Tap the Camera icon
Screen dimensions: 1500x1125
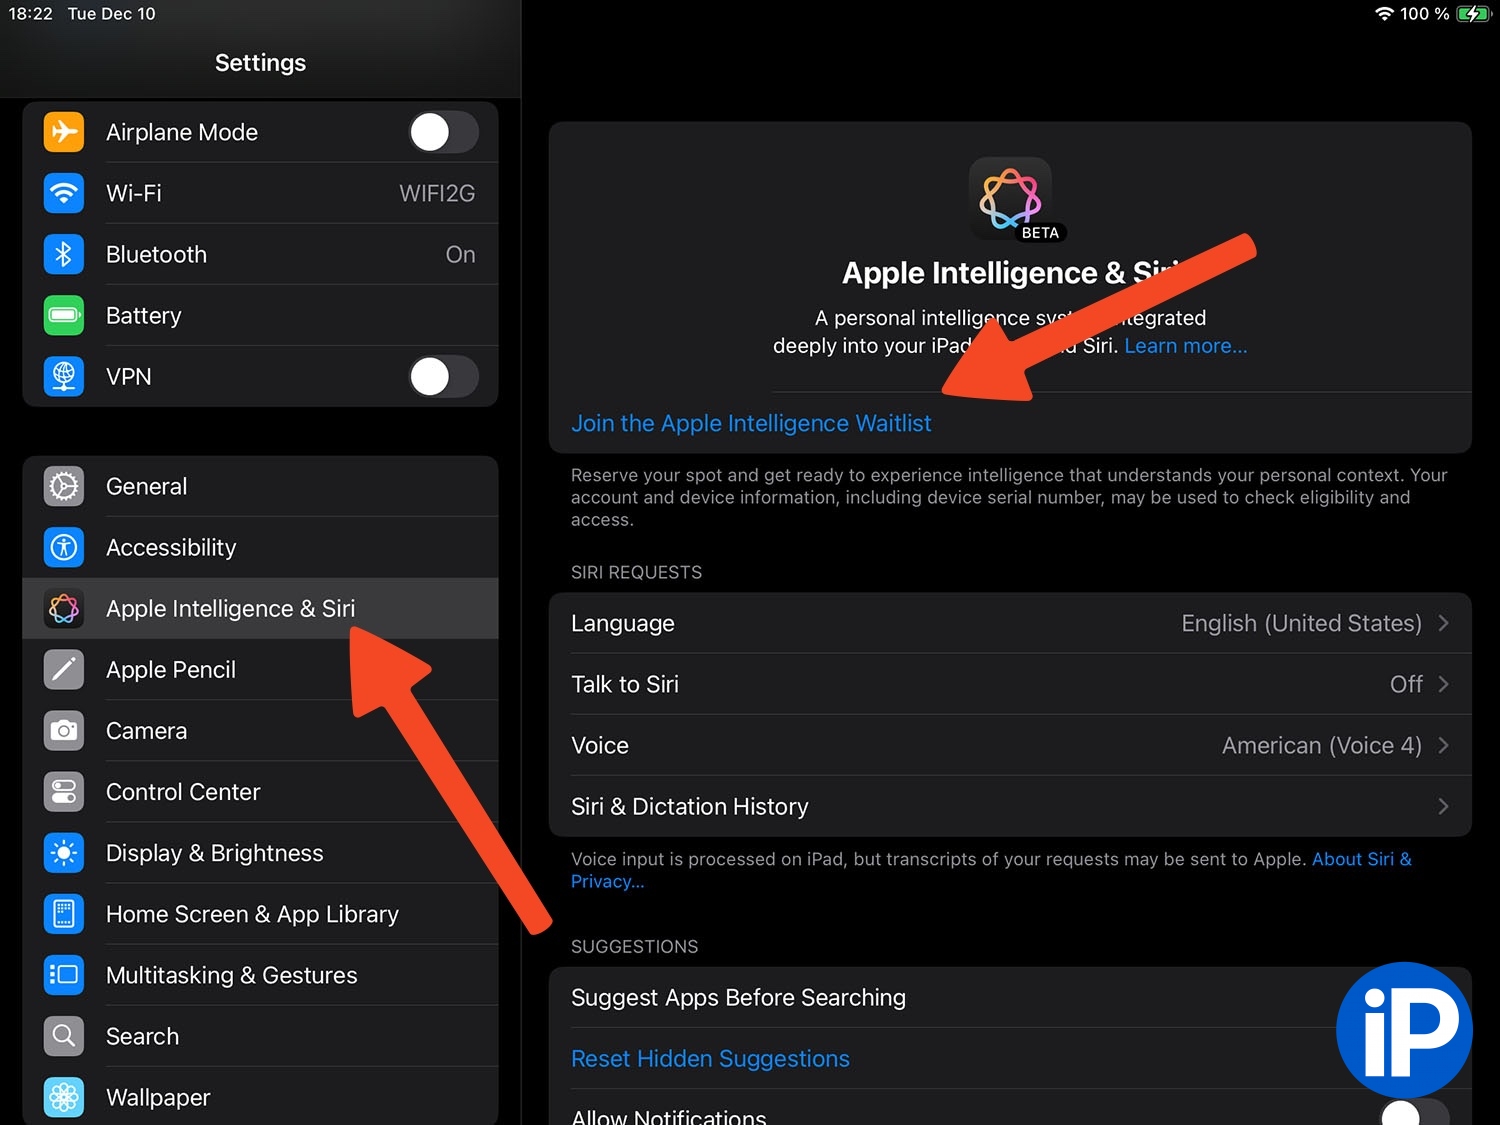(64, 730)
